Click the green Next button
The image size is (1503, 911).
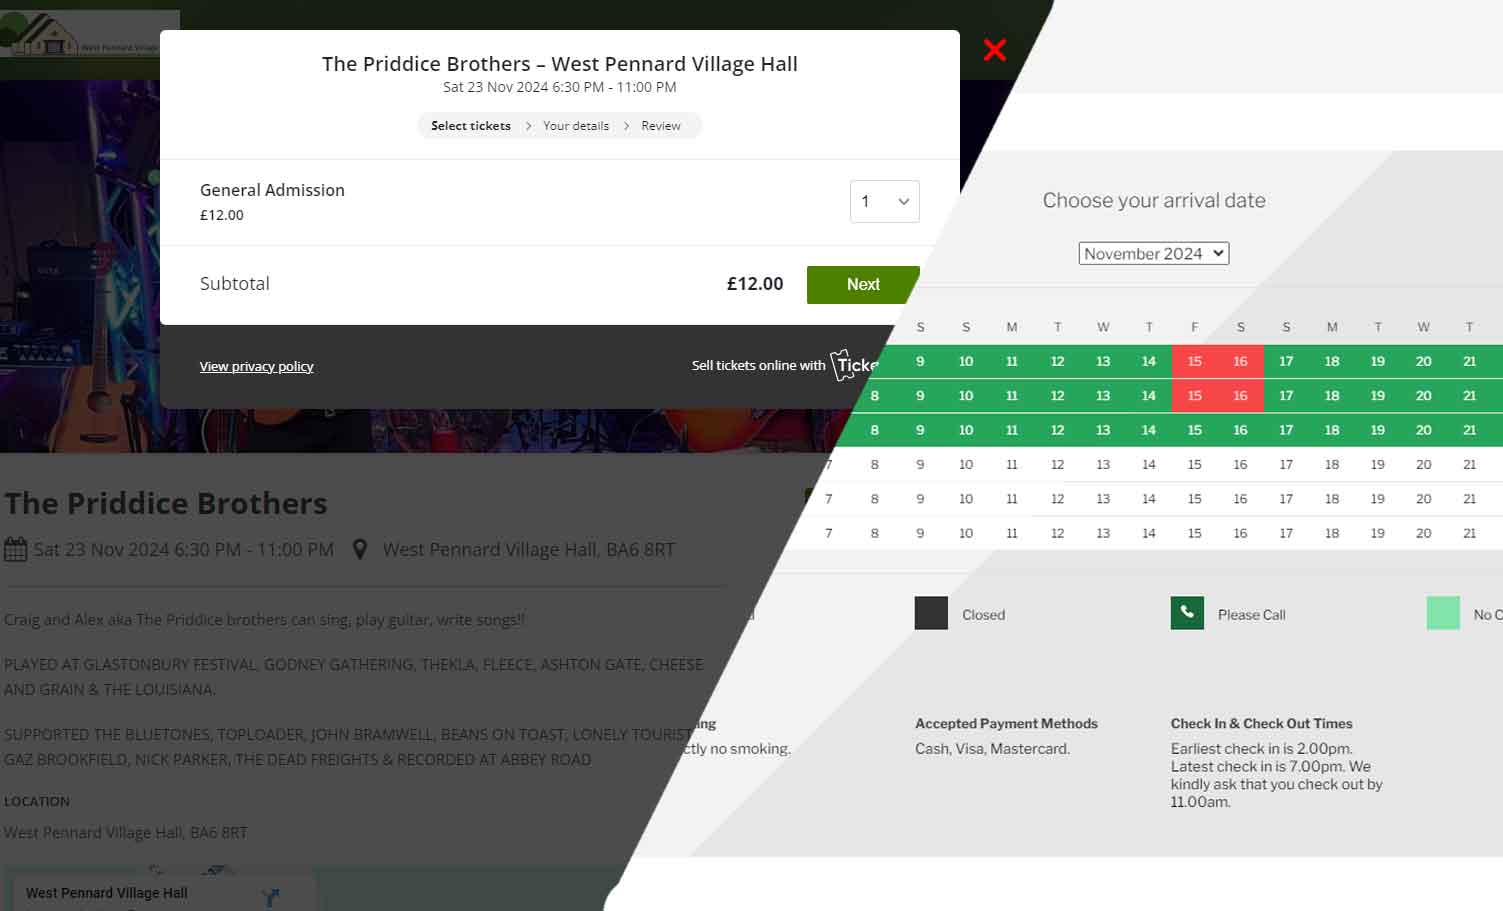pyautogui.click(x=863, y=285)
